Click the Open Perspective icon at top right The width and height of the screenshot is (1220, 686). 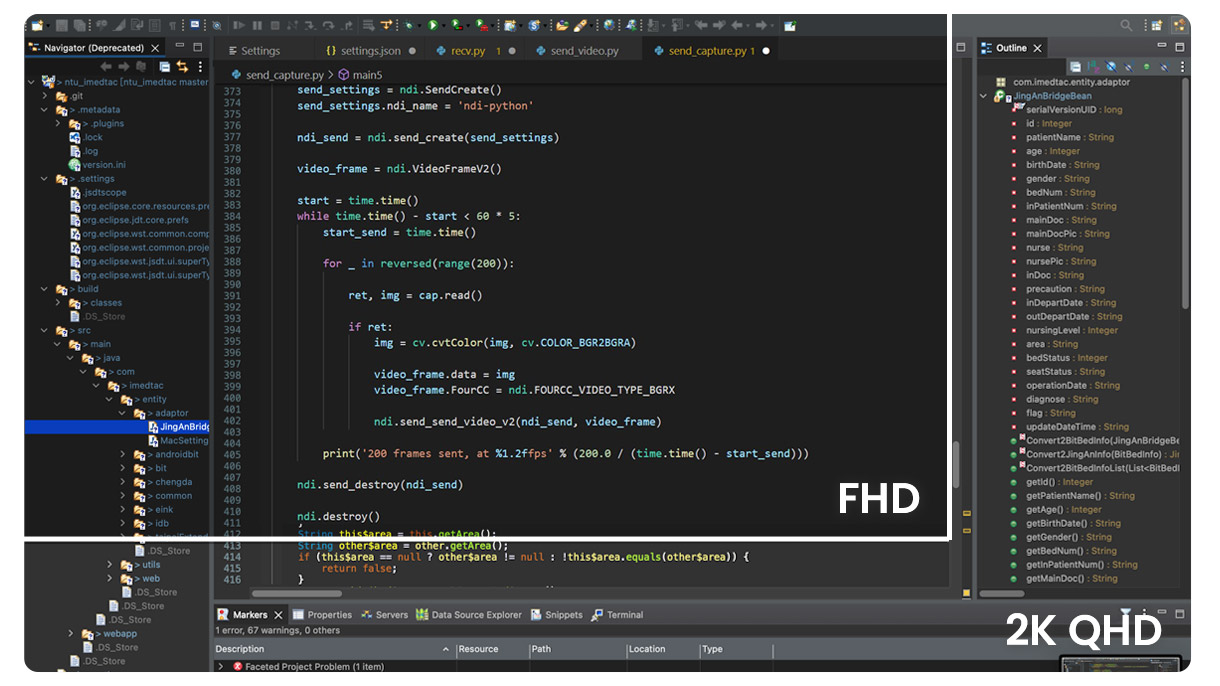[x=1157, y=25]
